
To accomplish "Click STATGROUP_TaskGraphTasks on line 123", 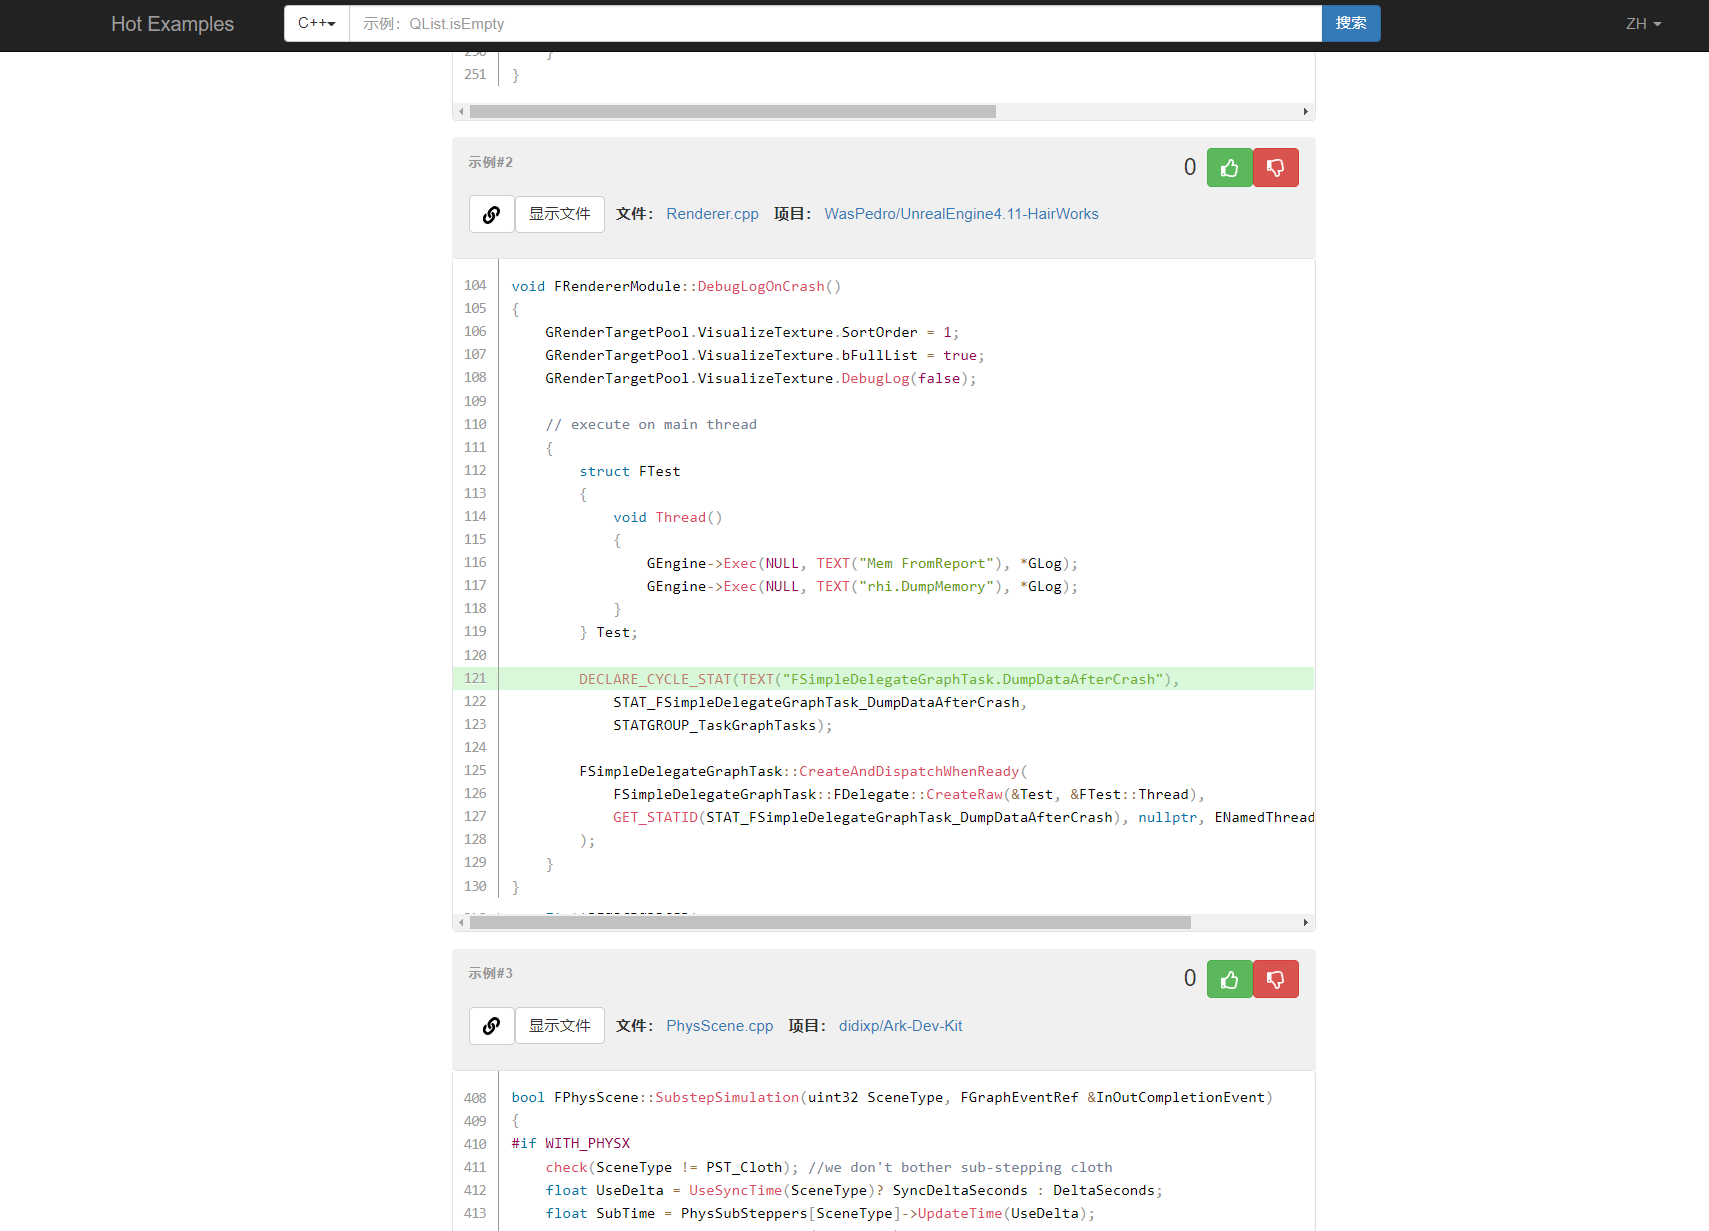I will 715,725.
